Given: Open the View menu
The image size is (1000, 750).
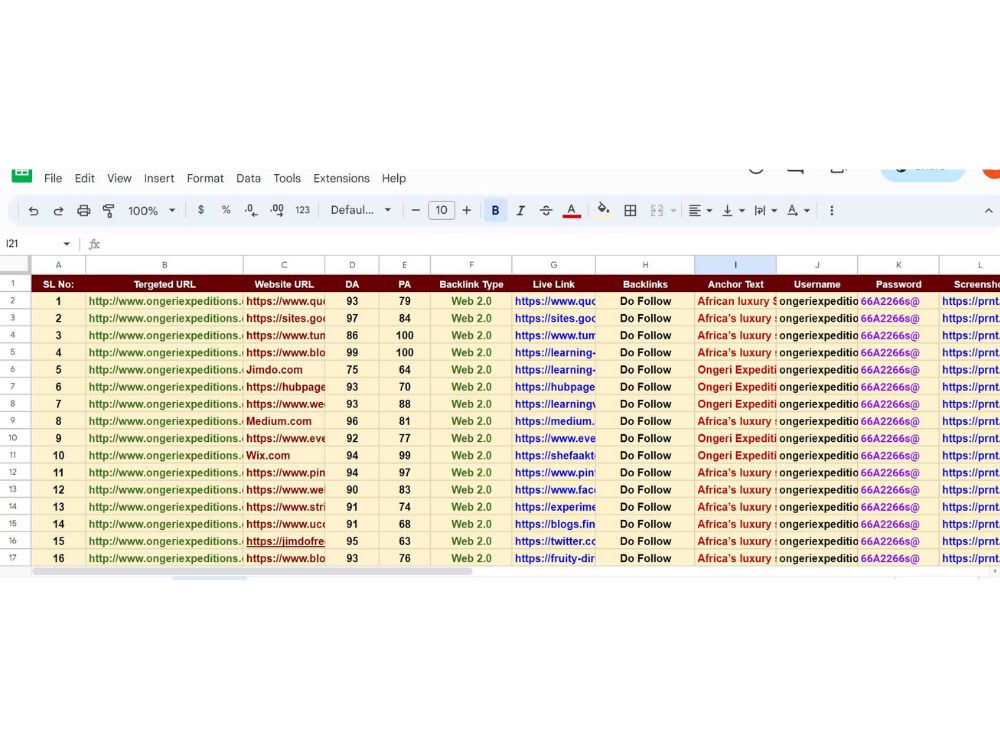Looking at the screenshot, I should coord(119,179).
